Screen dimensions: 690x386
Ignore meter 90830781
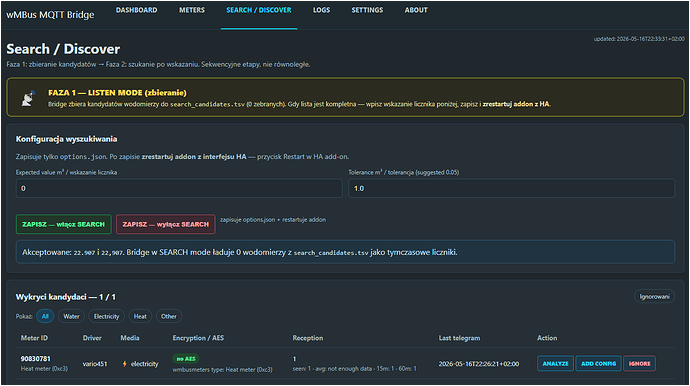coord(639,364)
